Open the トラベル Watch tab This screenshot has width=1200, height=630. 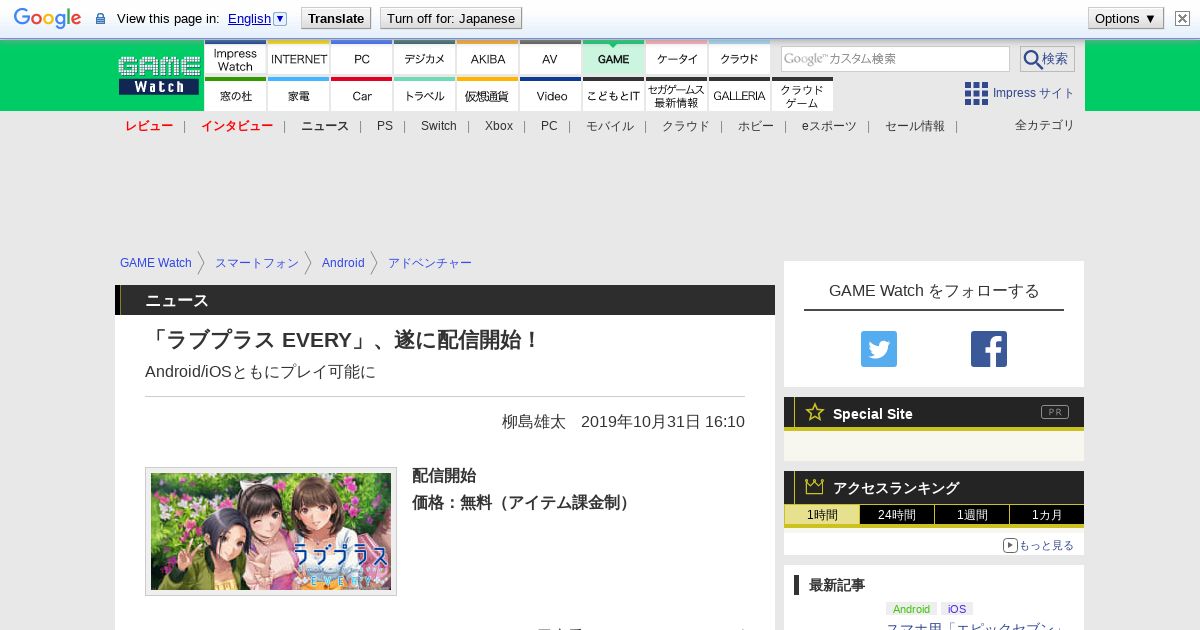[x=425, y=95]
